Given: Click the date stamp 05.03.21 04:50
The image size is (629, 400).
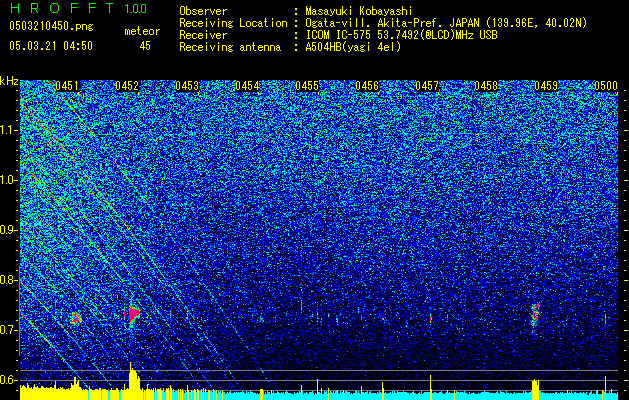Looking at the screenshot, I should point(51,46).
